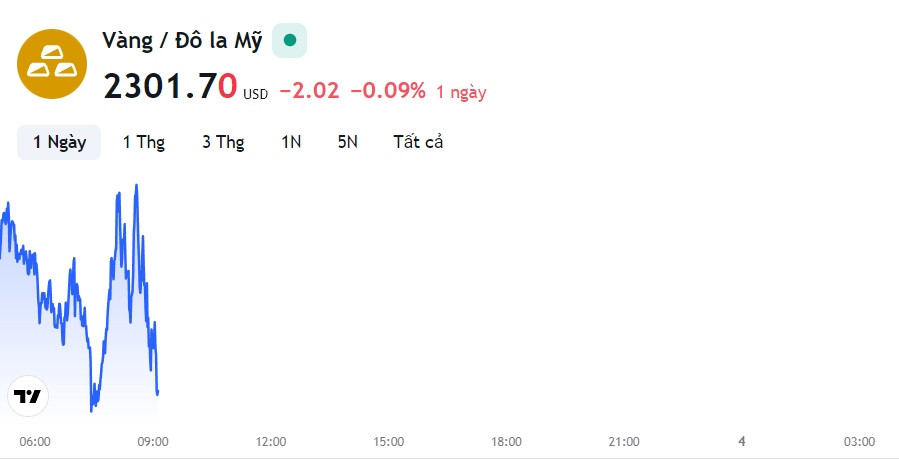Screen dimensions: 899x461
Task: Click the 2301.70 price value
Action: 170,87
